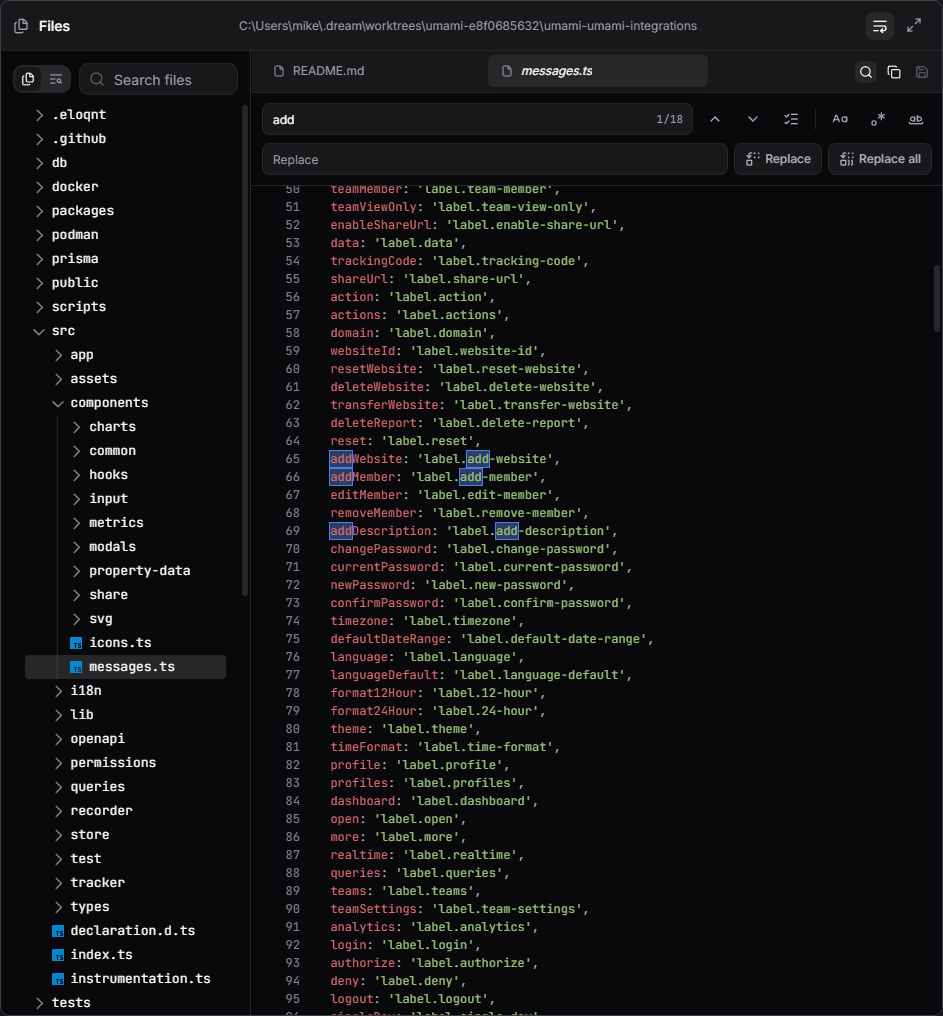Click the Replace button
This screenshot has width=943, height=1016.
click(778, 159)
